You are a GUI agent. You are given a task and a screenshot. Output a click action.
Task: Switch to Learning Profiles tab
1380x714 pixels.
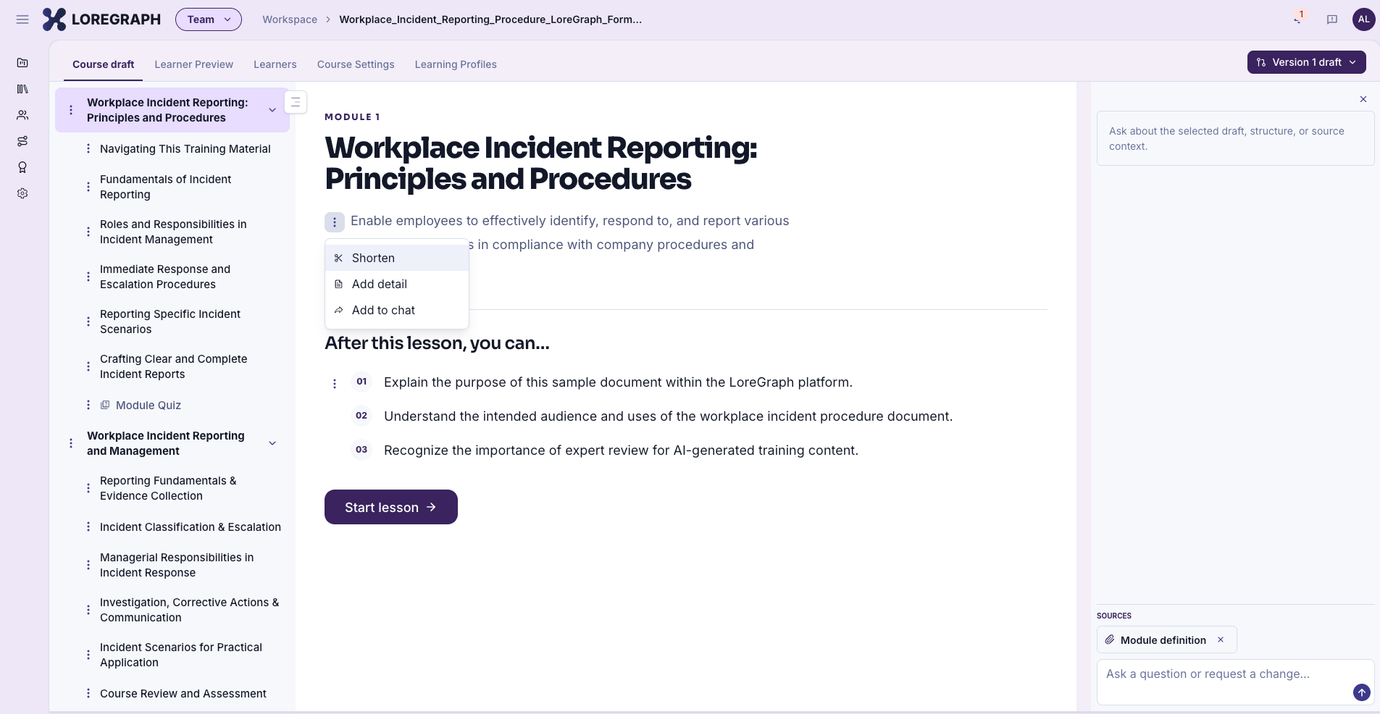(x=456, y=64)
